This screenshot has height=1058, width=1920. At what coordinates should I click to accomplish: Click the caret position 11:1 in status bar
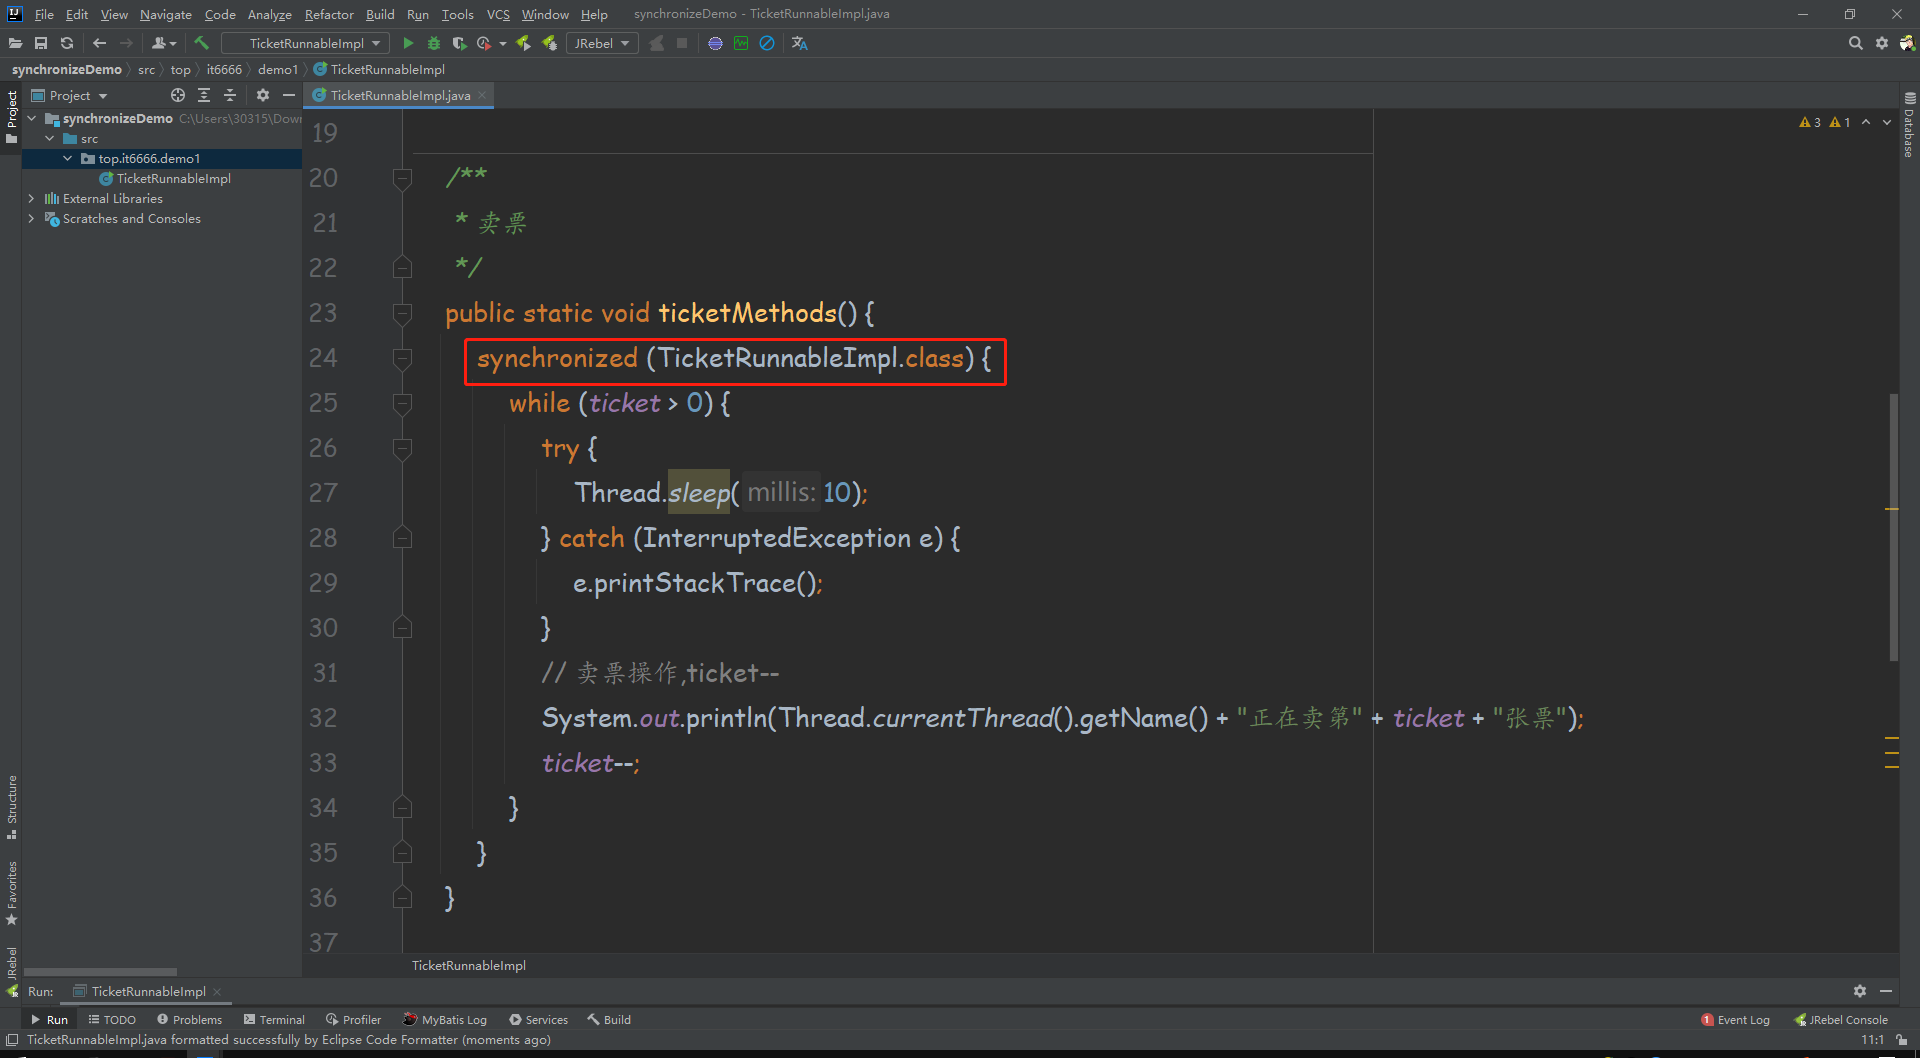pos(1872,1040)
